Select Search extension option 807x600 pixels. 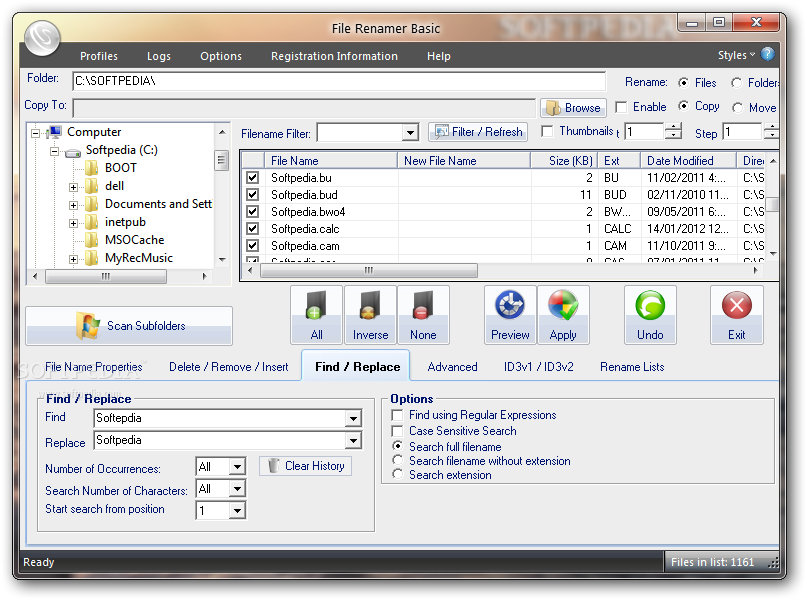click(397, 474)
